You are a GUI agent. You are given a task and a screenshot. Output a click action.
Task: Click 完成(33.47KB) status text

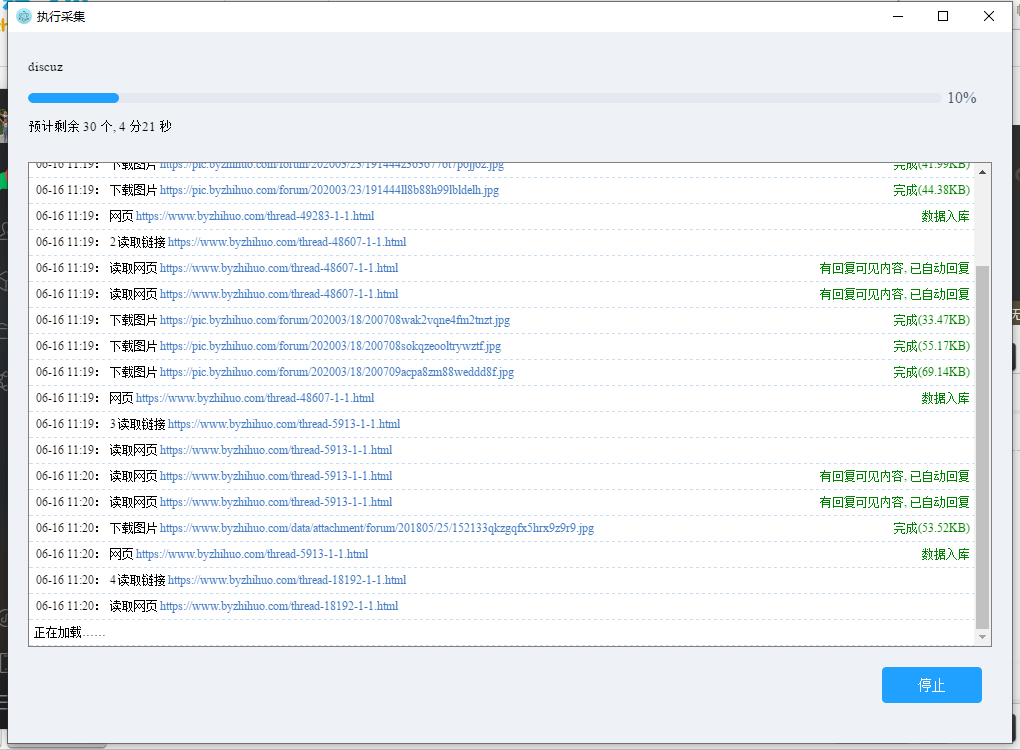point(932,320)
